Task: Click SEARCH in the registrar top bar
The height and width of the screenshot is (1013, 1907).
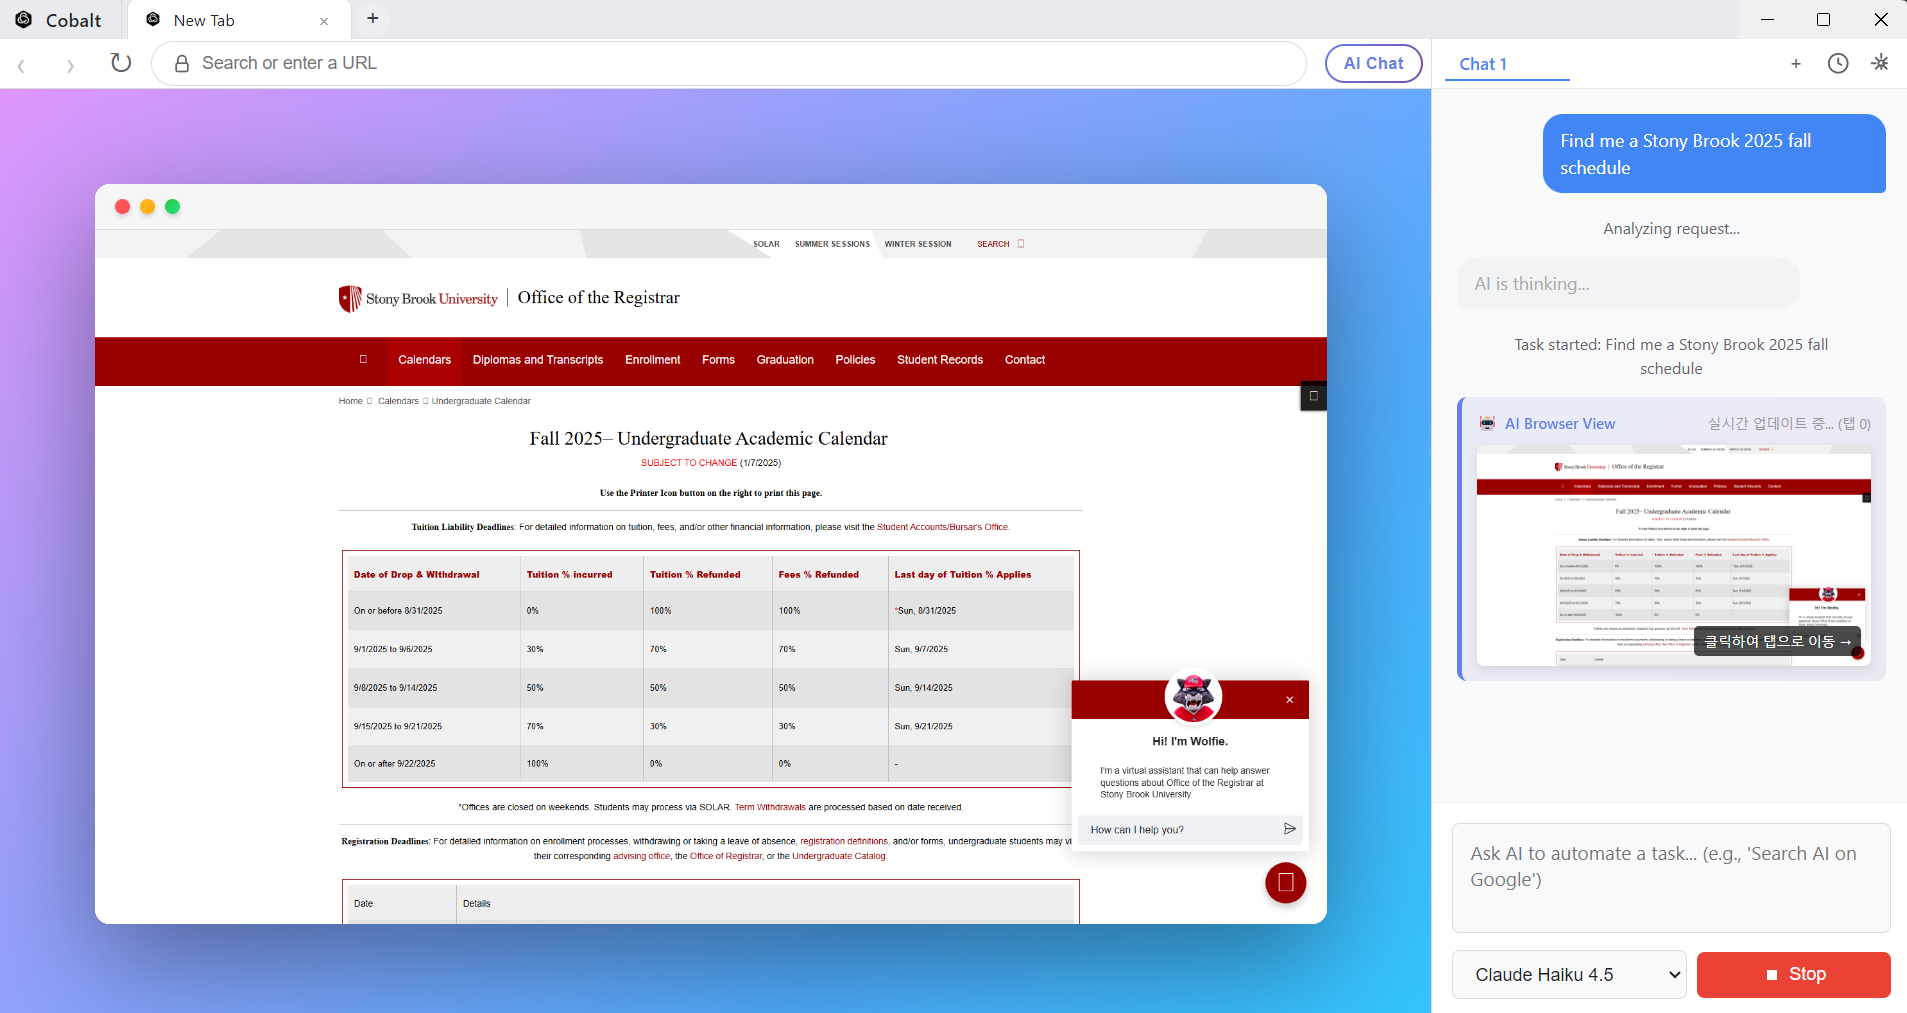Action: pos(993,244)
